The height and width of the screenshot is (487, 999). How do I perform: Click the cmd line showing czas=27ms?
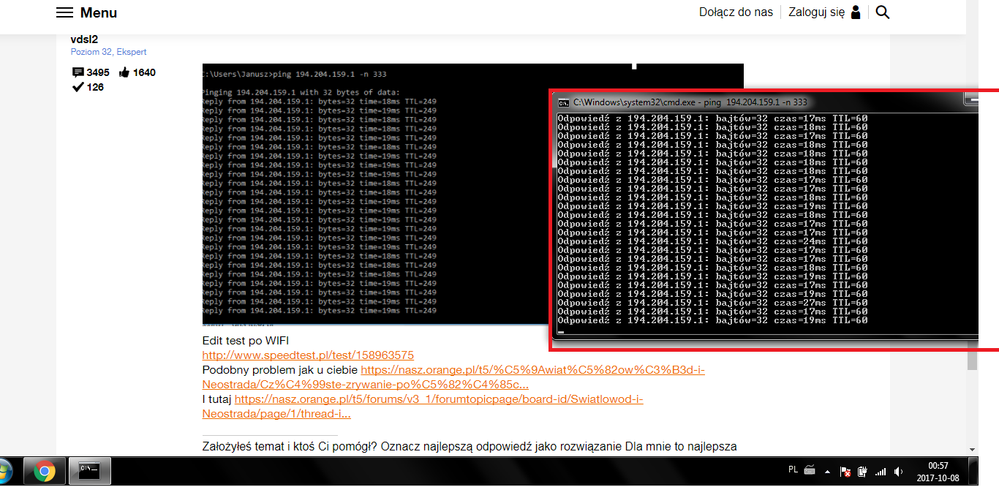point(712,303)
